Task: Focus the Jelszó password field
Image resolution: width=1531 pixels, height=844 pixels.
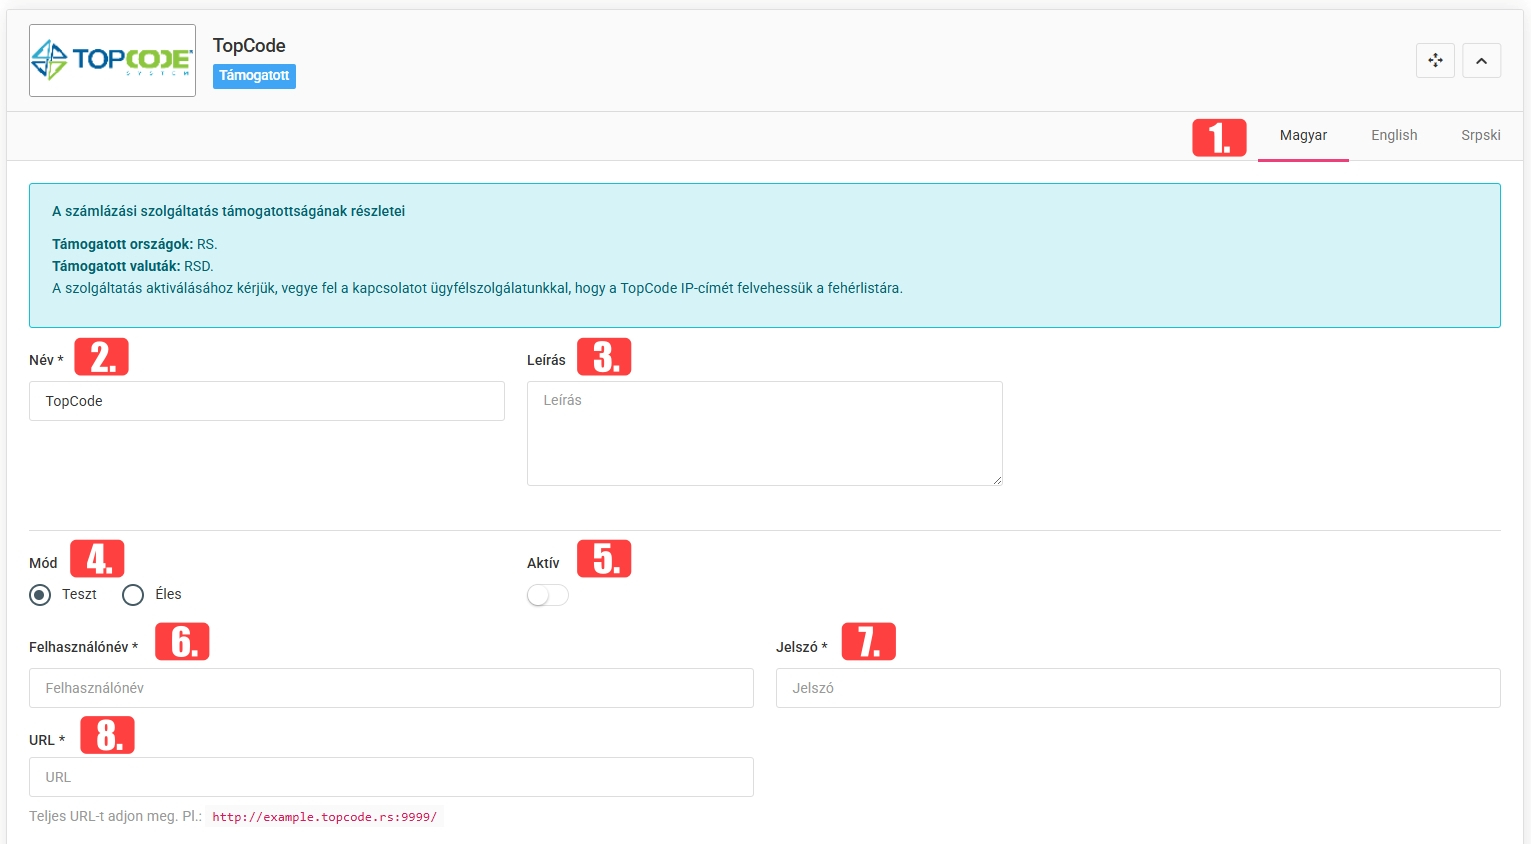Action: pos(1137,688)
